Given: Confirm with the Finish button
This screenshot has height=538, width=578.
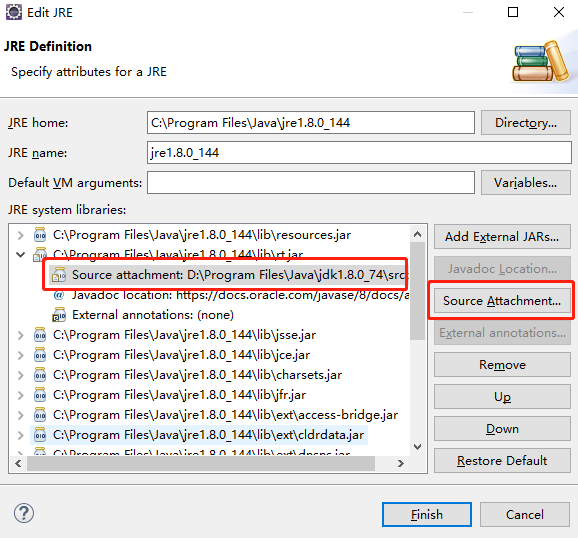Looking at the screenshot, I should pyautogui.click(x=427, y=514).
